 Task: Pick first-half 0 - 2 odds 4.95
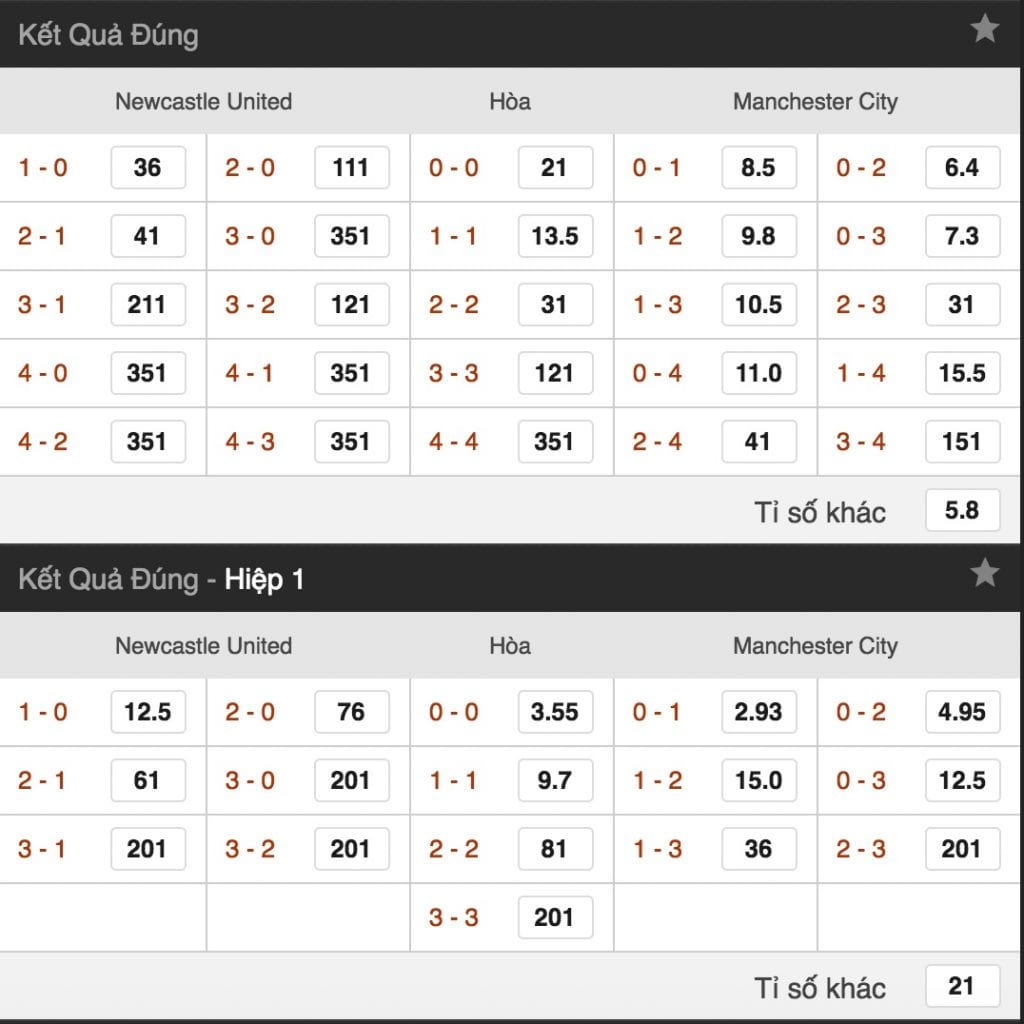(x=962, y=712)
